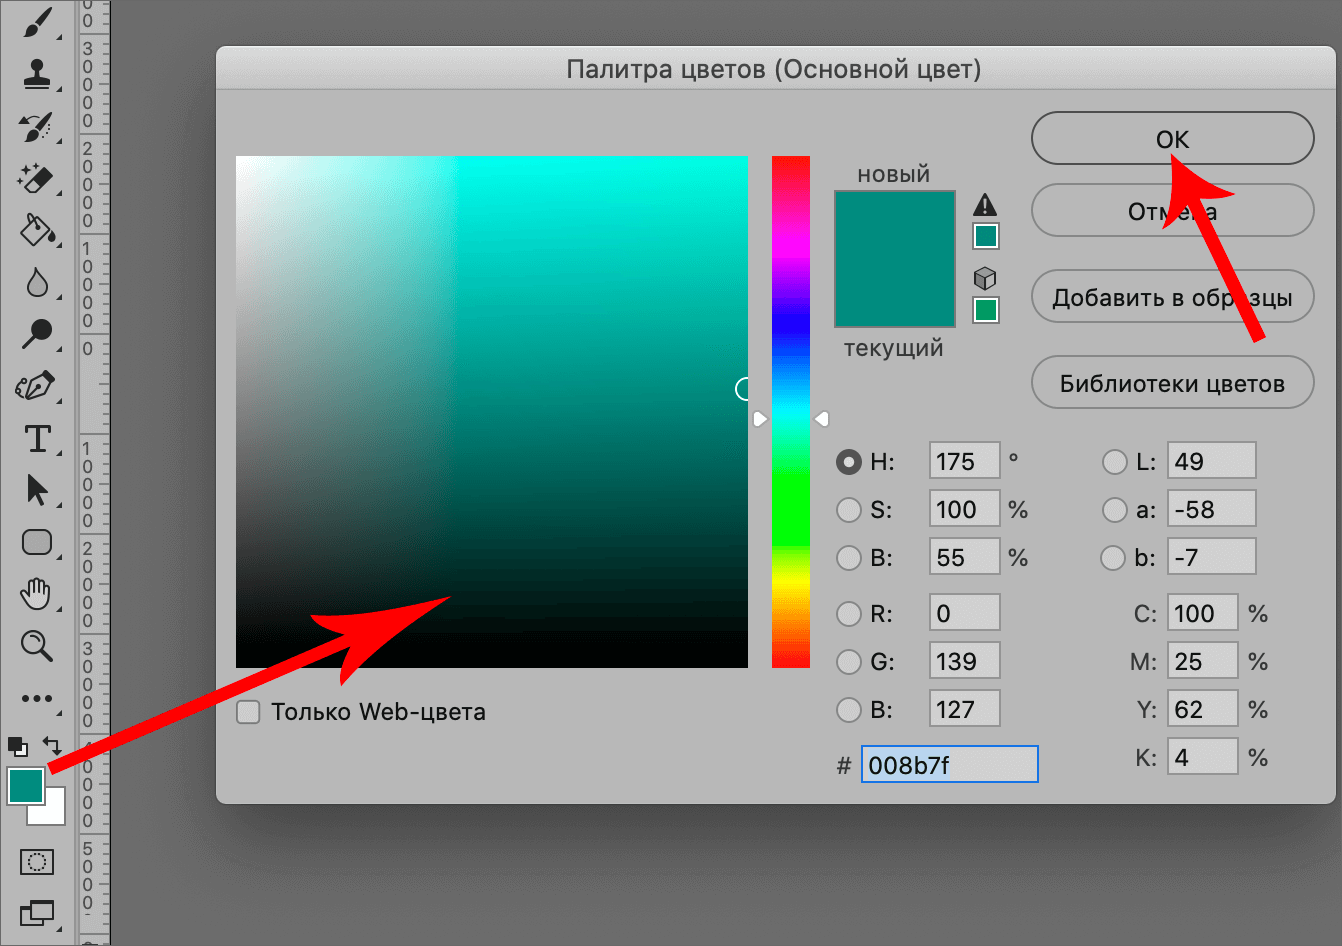Select the Clone Stamp tool
The height and width of the screenshot is (946, 1342).
click(x=36, y=74)
